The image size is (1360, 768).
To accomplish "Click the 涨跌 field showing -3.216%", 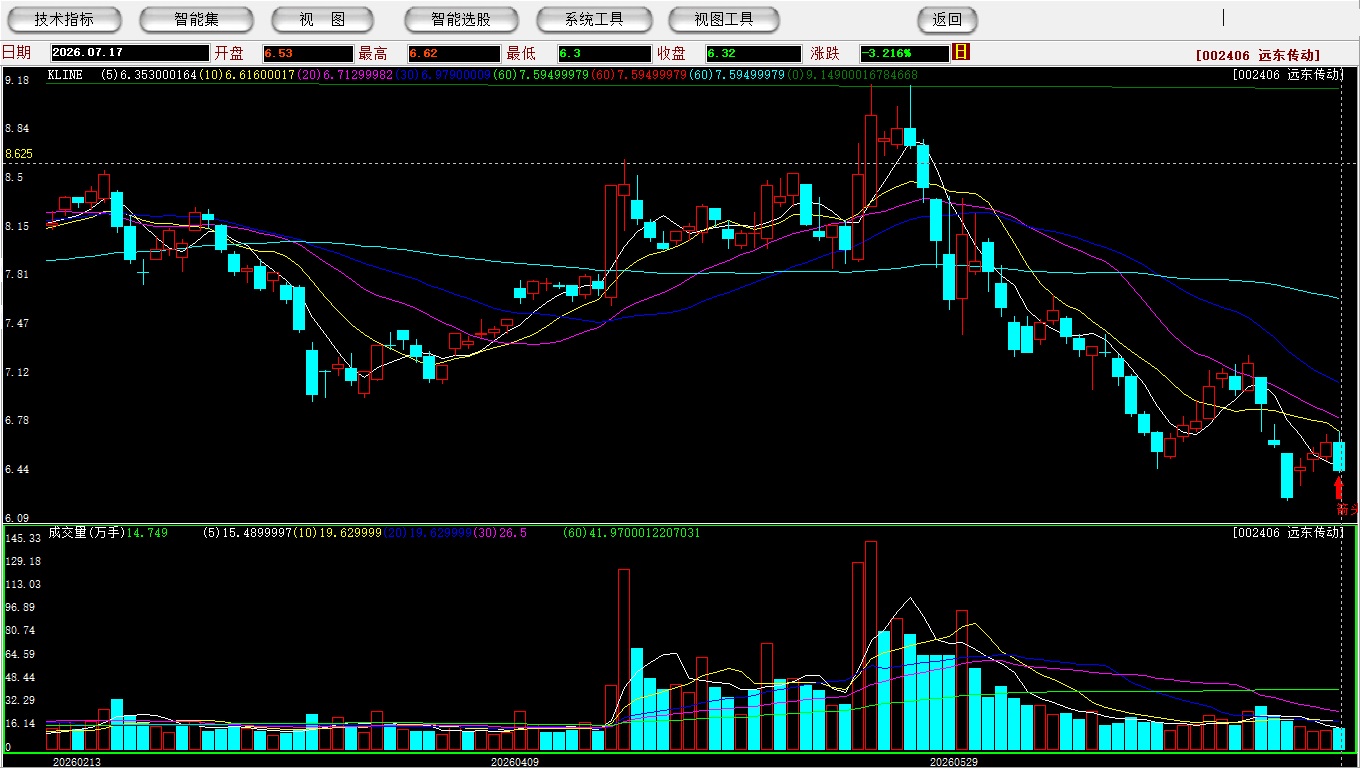I will pyautogui.click(x=905, y=53).
